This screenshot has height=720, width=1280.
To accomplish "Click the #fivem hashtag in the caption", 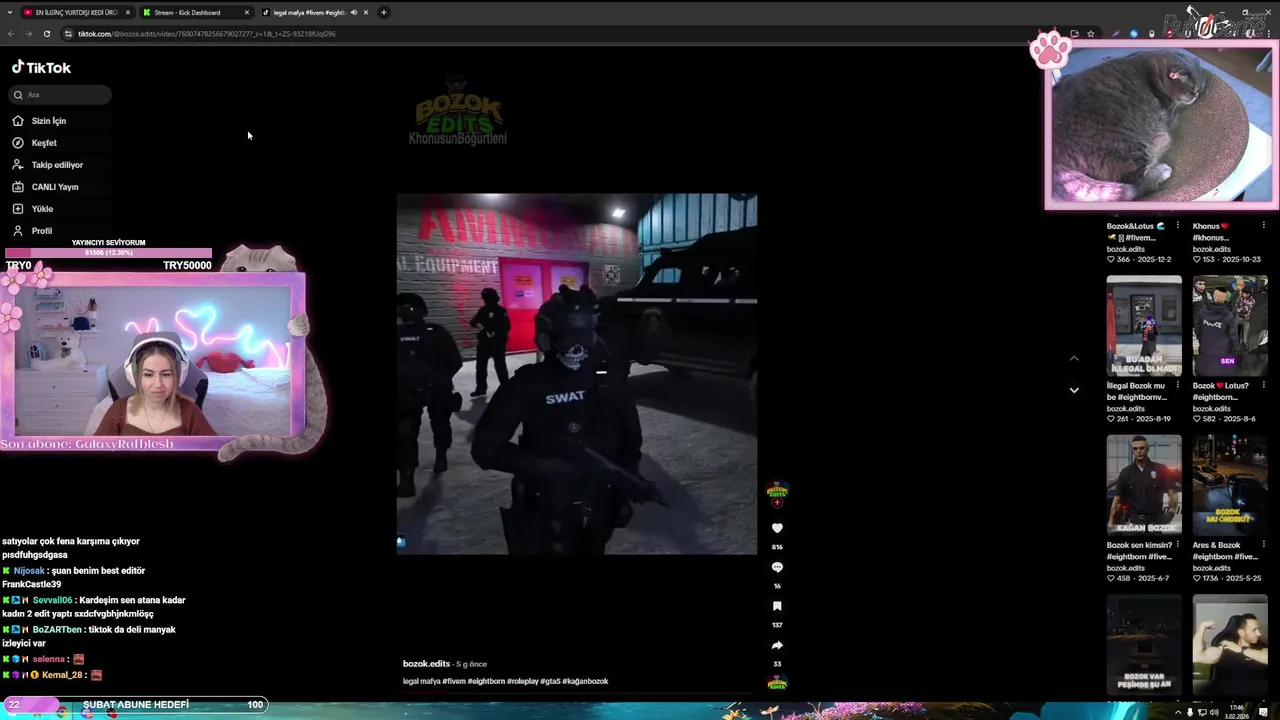I will point(454,681).
